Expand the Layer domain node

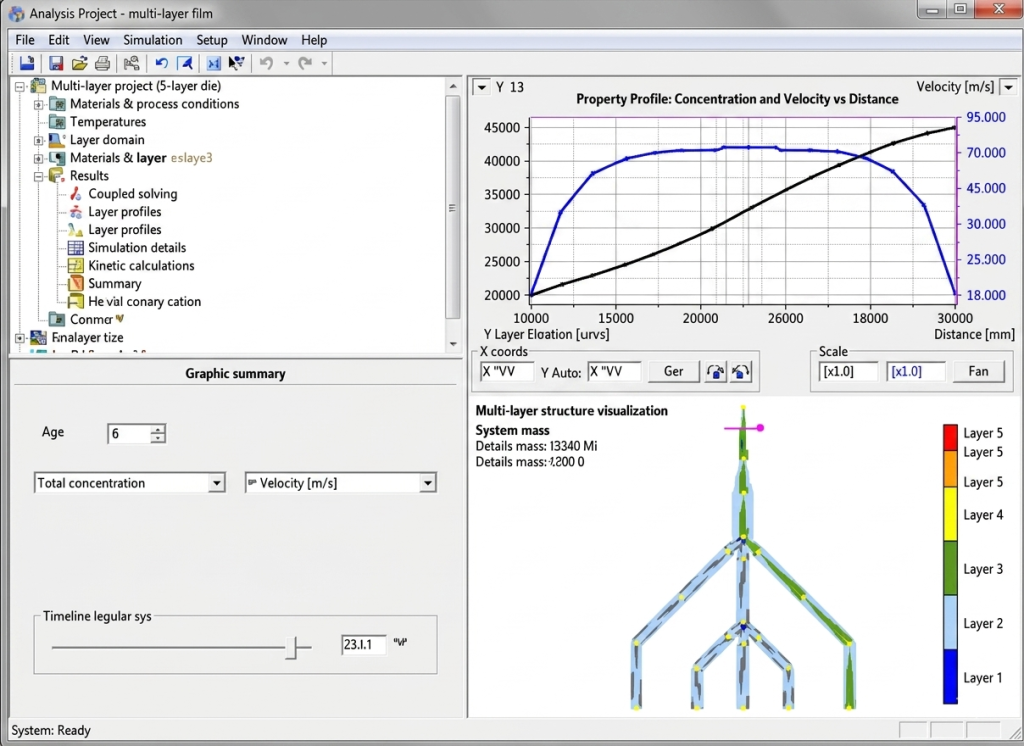pos(39,140)
